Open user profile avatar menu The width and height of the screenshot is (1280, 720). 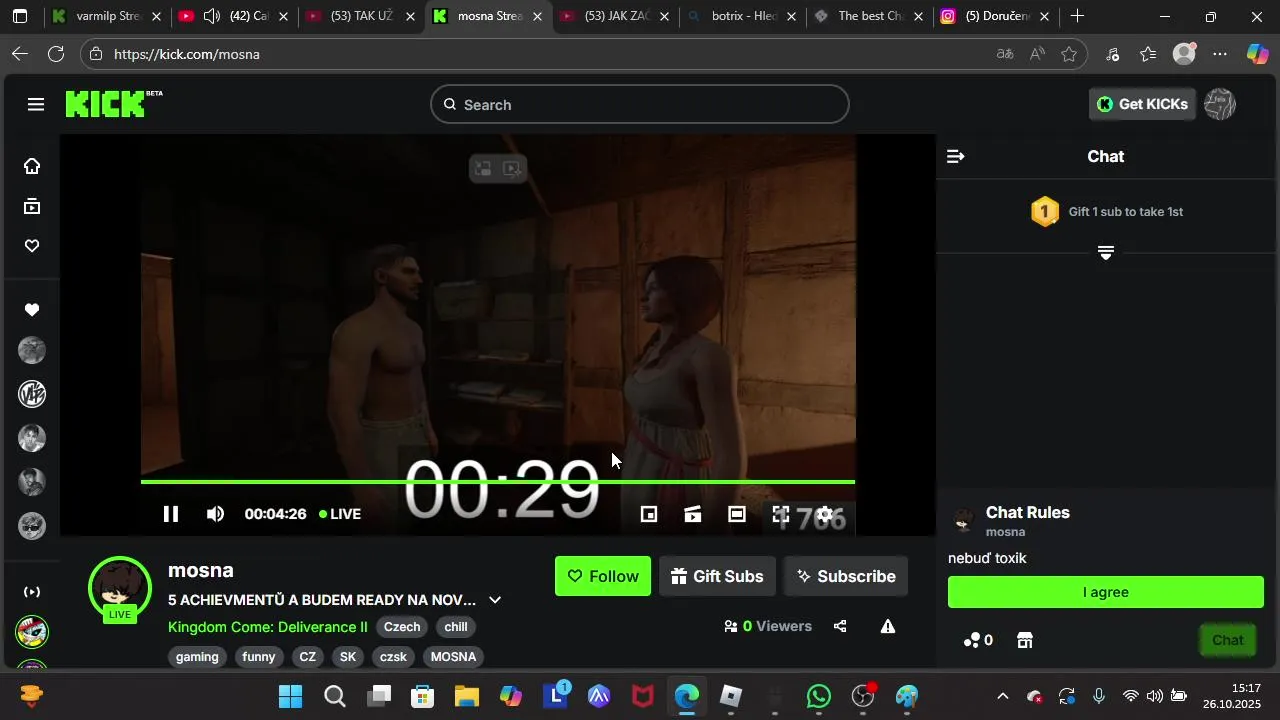[1220, 104]
